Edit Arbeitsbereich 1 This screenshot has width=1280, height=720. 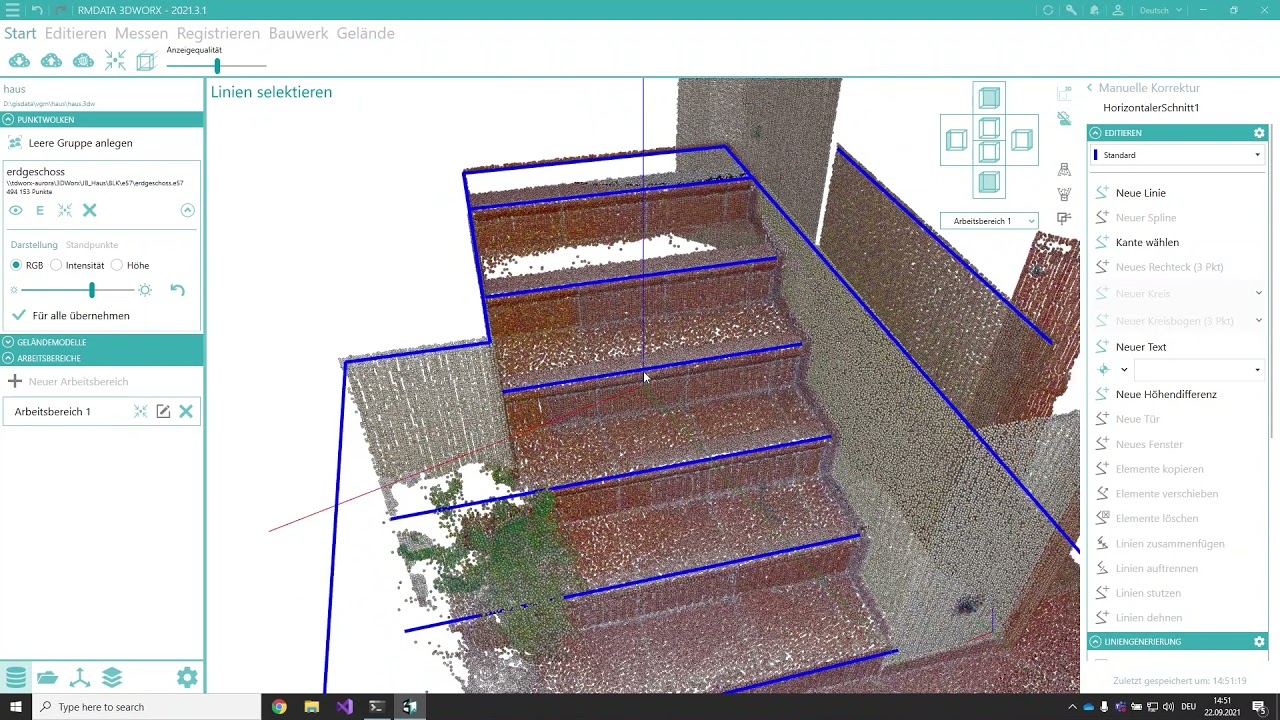pos(163,411)
